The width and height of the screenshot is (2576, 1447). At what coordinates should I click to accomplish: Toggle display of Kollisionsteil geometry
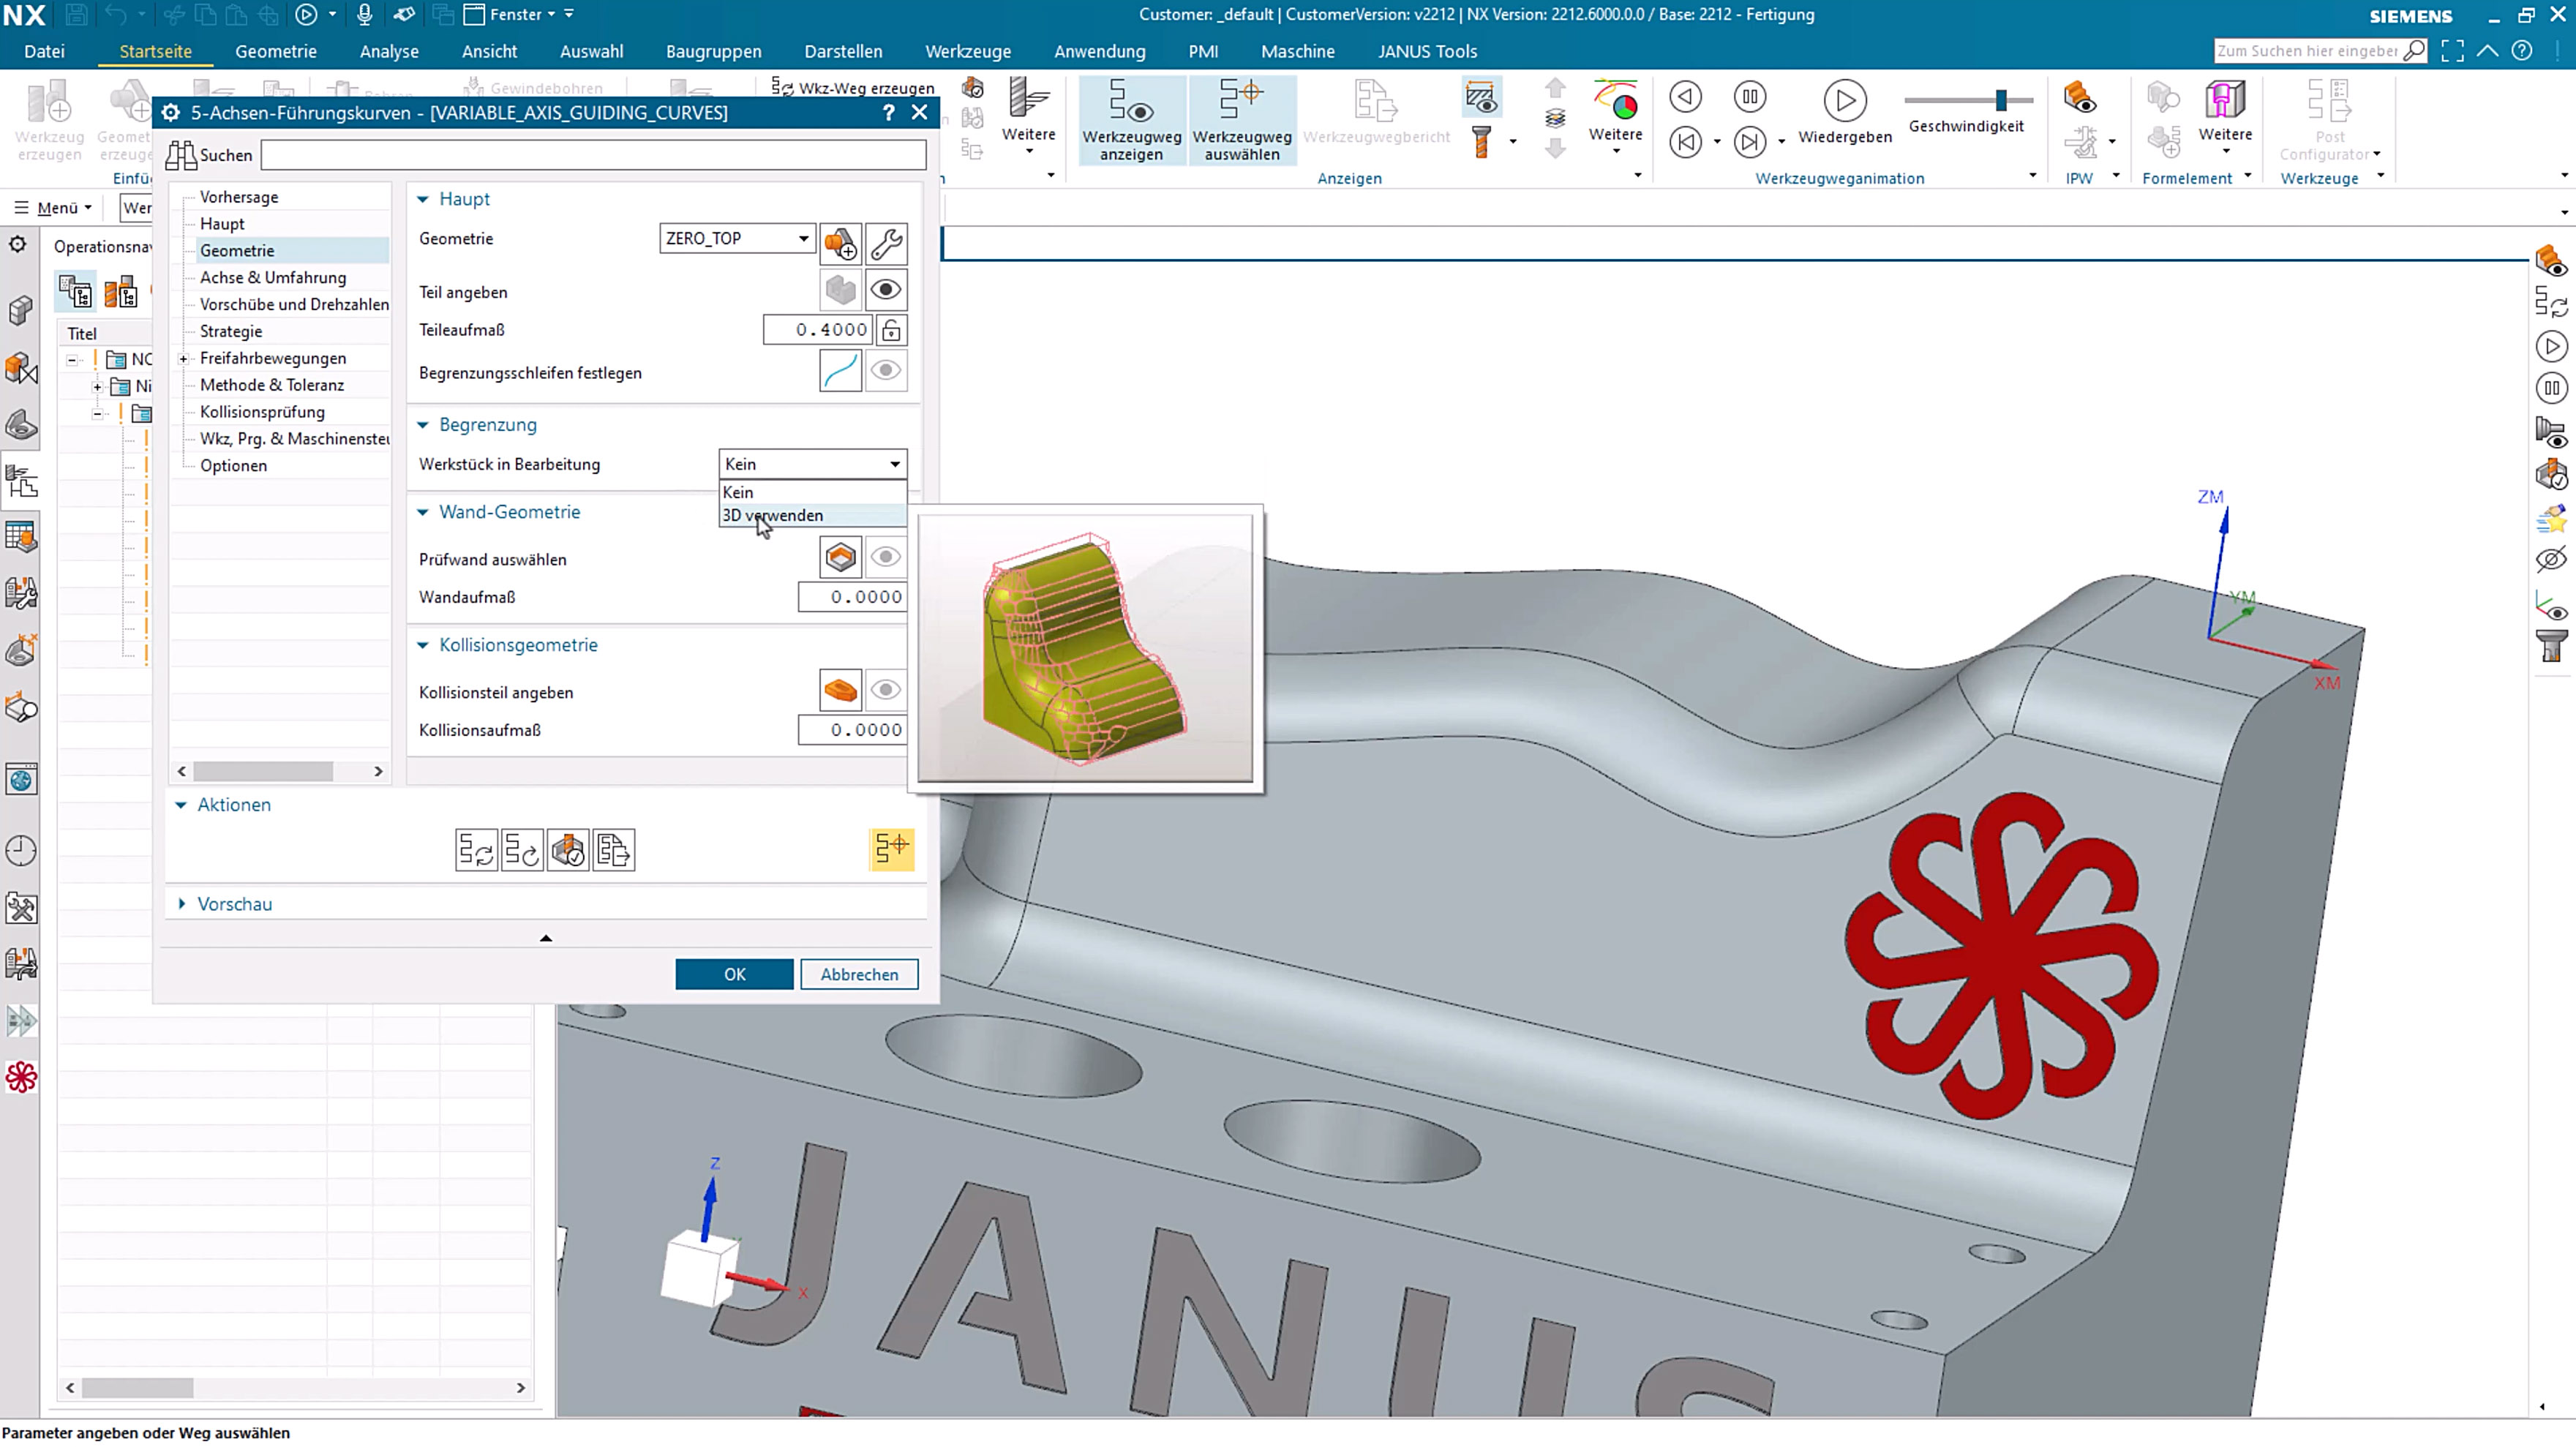(x=886, y=691)
